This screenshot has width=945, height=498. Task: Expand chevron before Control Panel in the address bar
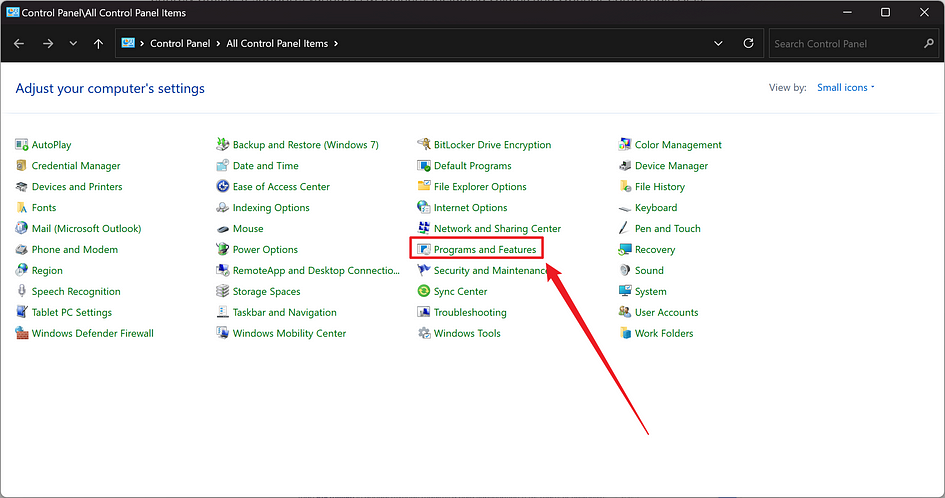pos(142,43)
